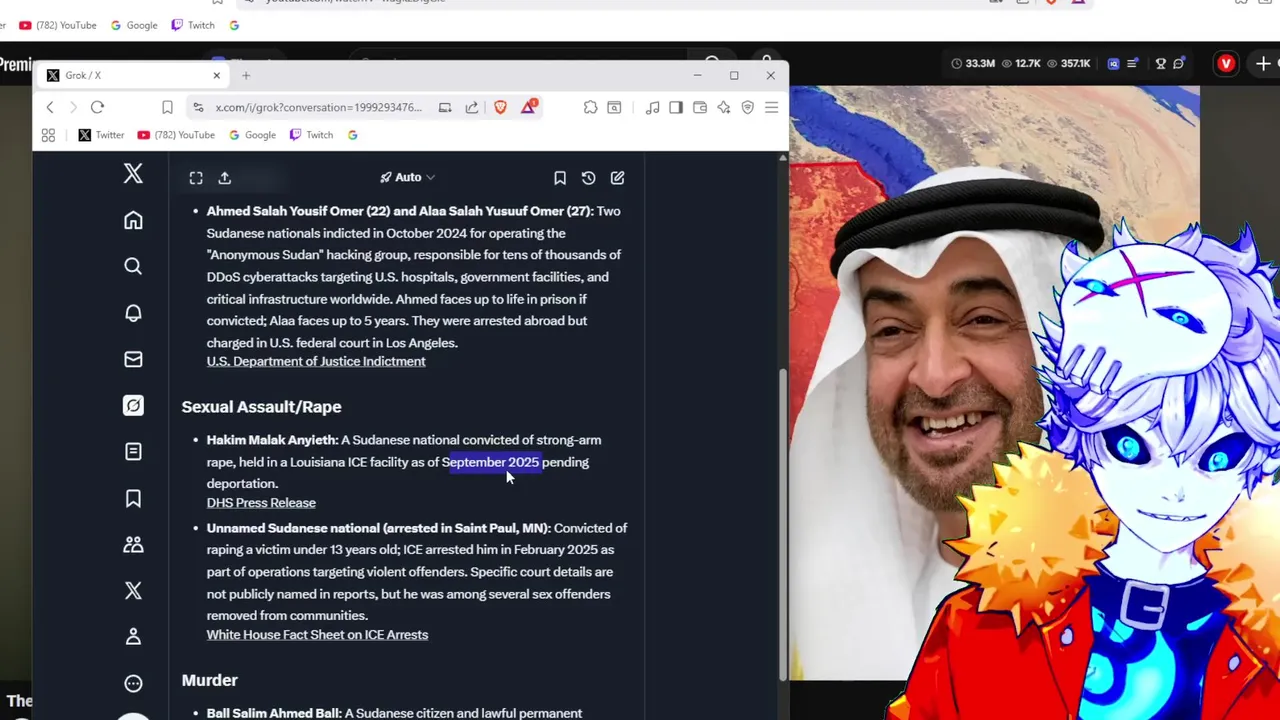The width and height of the screenshot is (1280, 720).
Task: Open More circle menu in X sidebar
Action: coord(133,683)
